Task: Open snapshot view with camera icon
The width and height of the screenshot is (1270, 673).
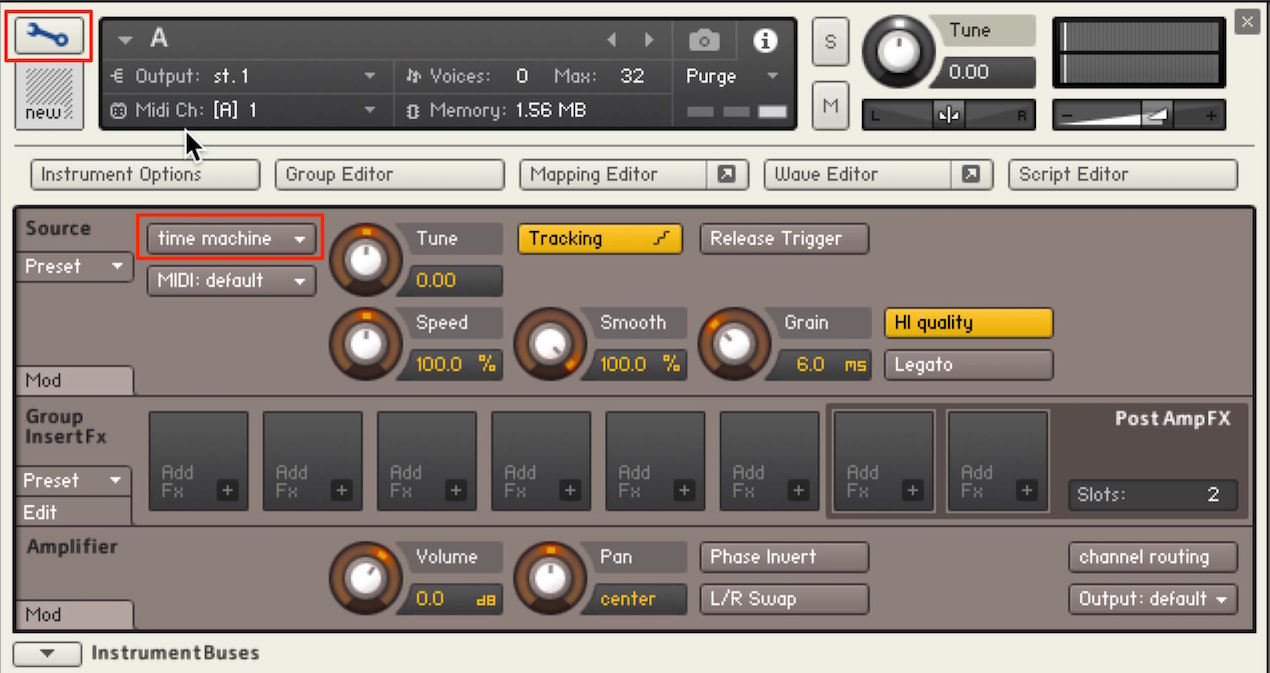Action: click(x=704, y=41)
